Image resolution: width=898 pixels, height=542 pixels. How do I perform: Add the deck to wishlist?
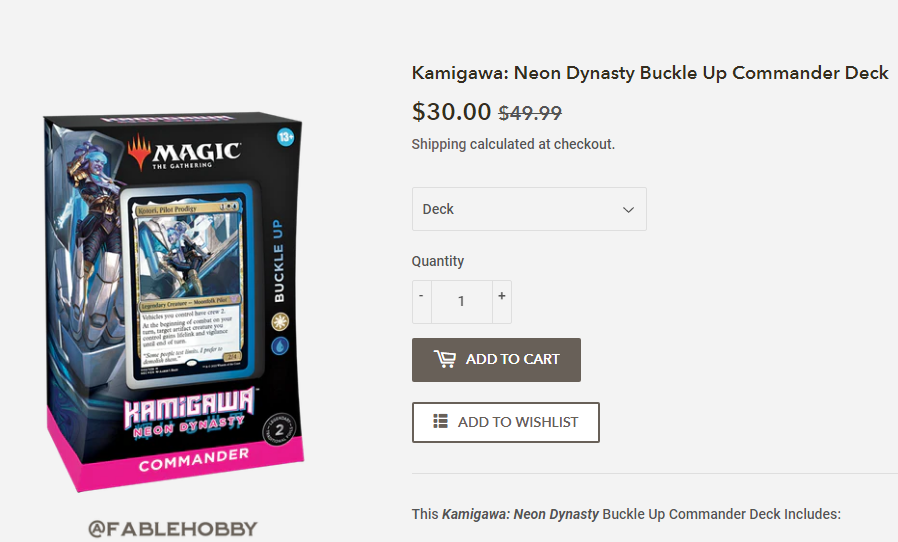(506, 422)
